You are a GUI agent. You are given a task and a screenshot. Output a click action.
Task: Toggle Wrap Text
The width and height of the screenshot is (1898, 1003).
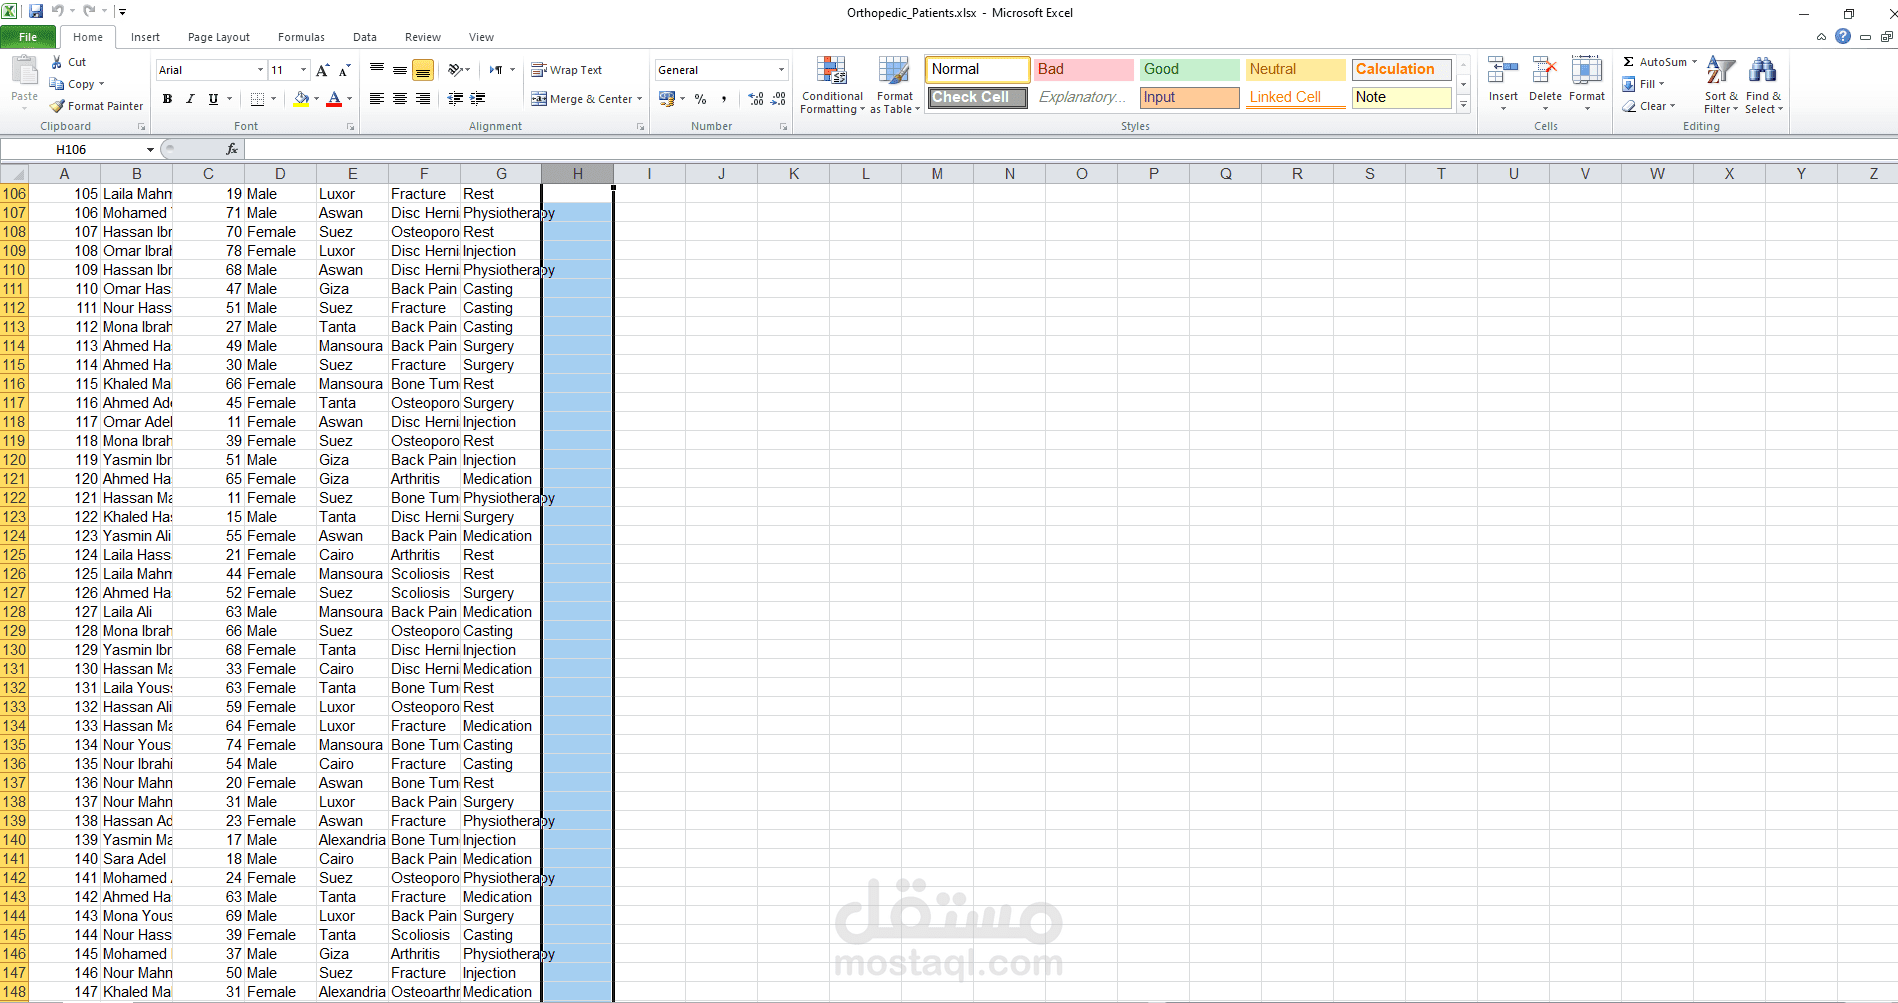coord(566,70)
